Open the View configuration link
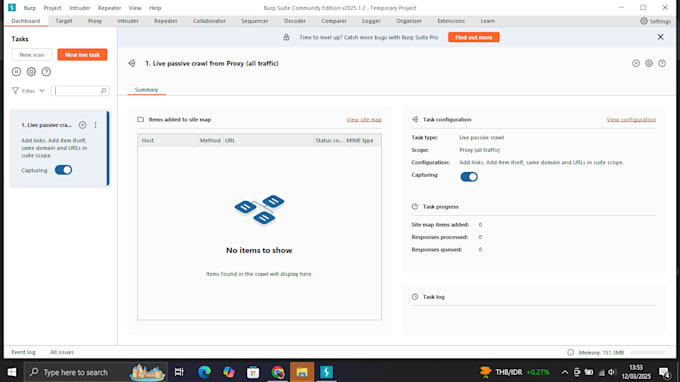 pos(631,119)
